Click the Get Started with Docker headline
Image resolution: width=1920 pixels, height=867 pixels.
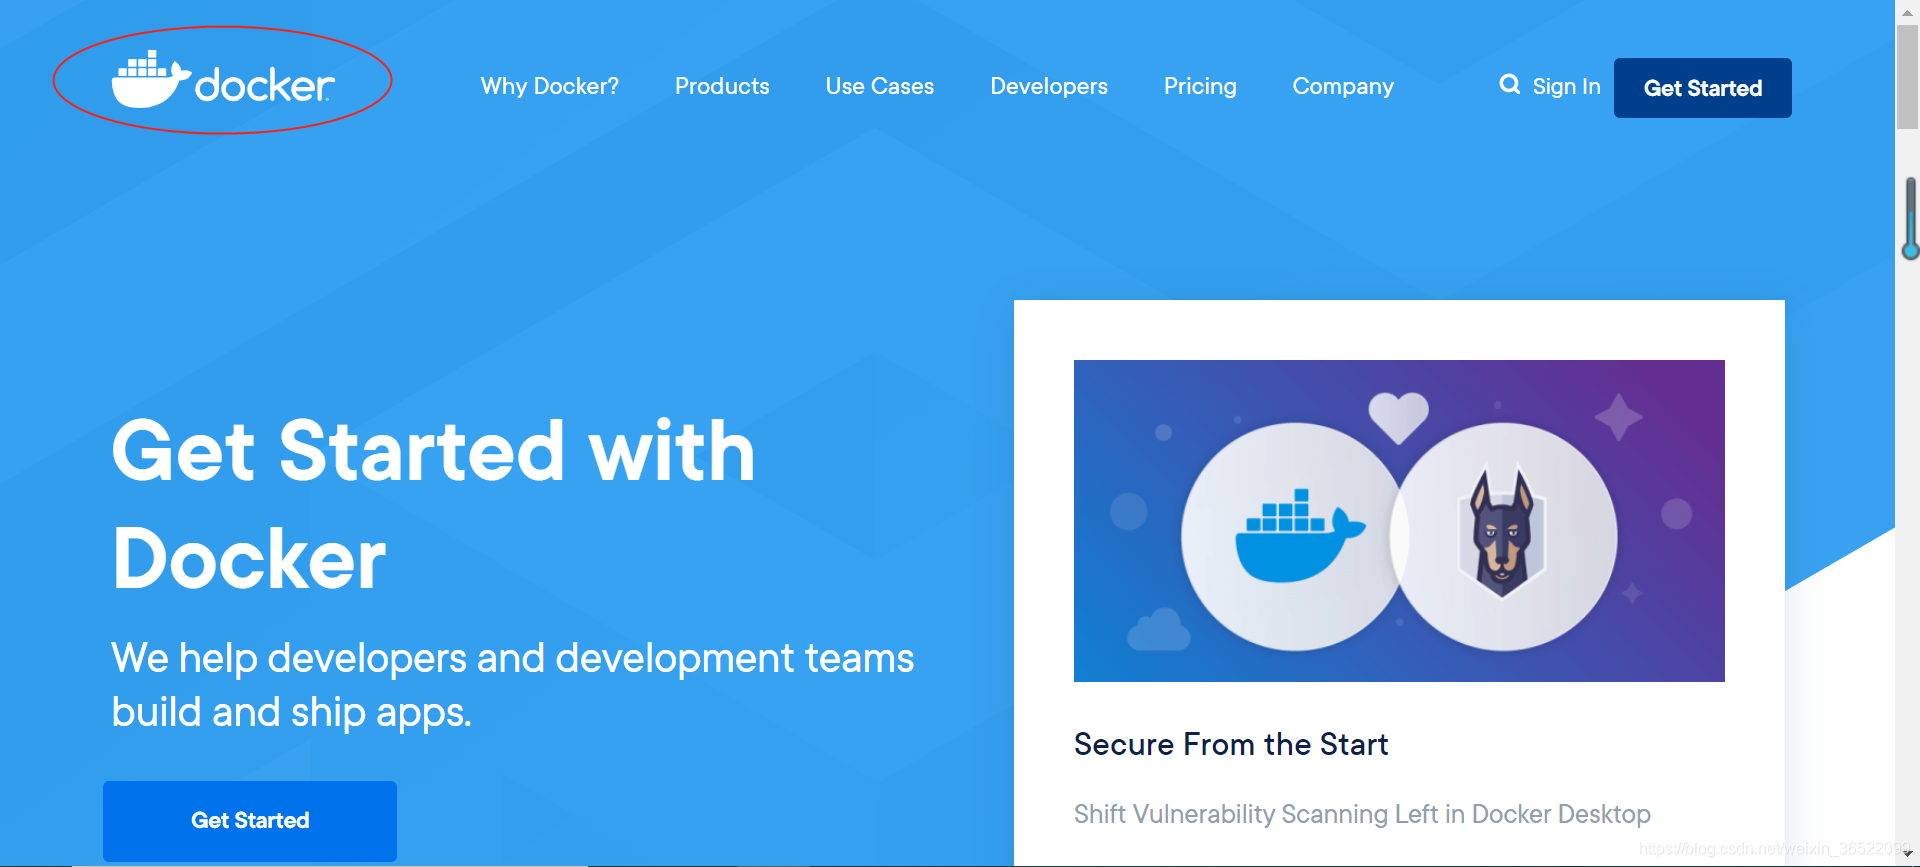[x=433, y=505]
